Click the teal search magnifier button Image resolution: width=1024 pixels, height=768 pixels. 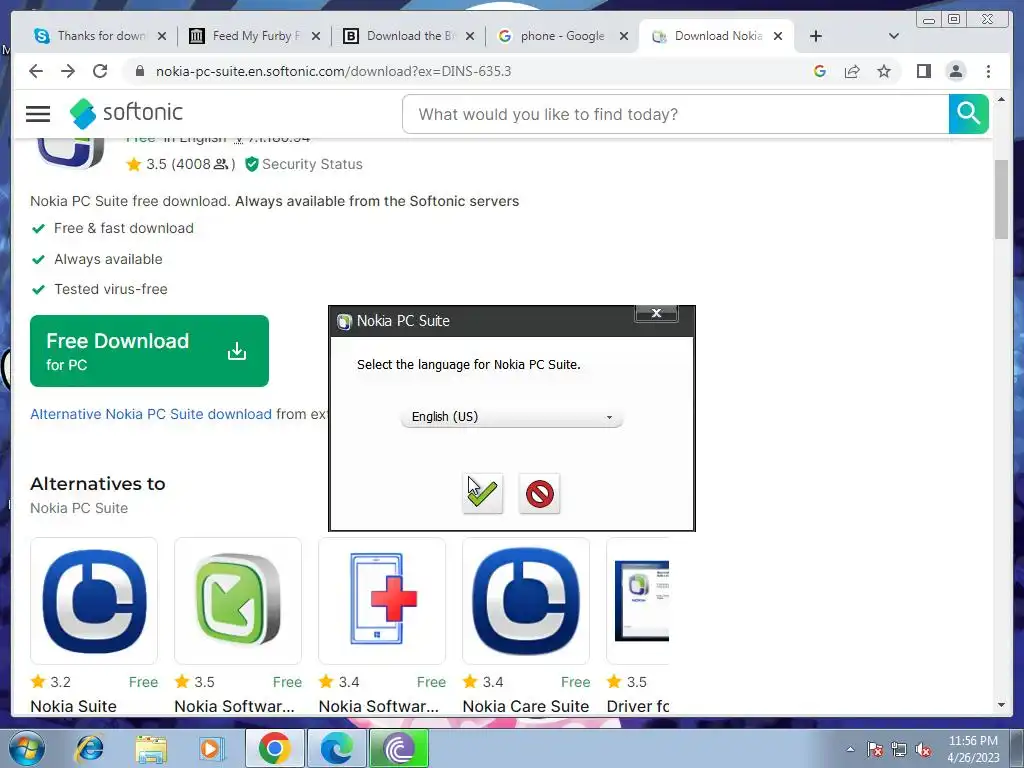point(968,114)
